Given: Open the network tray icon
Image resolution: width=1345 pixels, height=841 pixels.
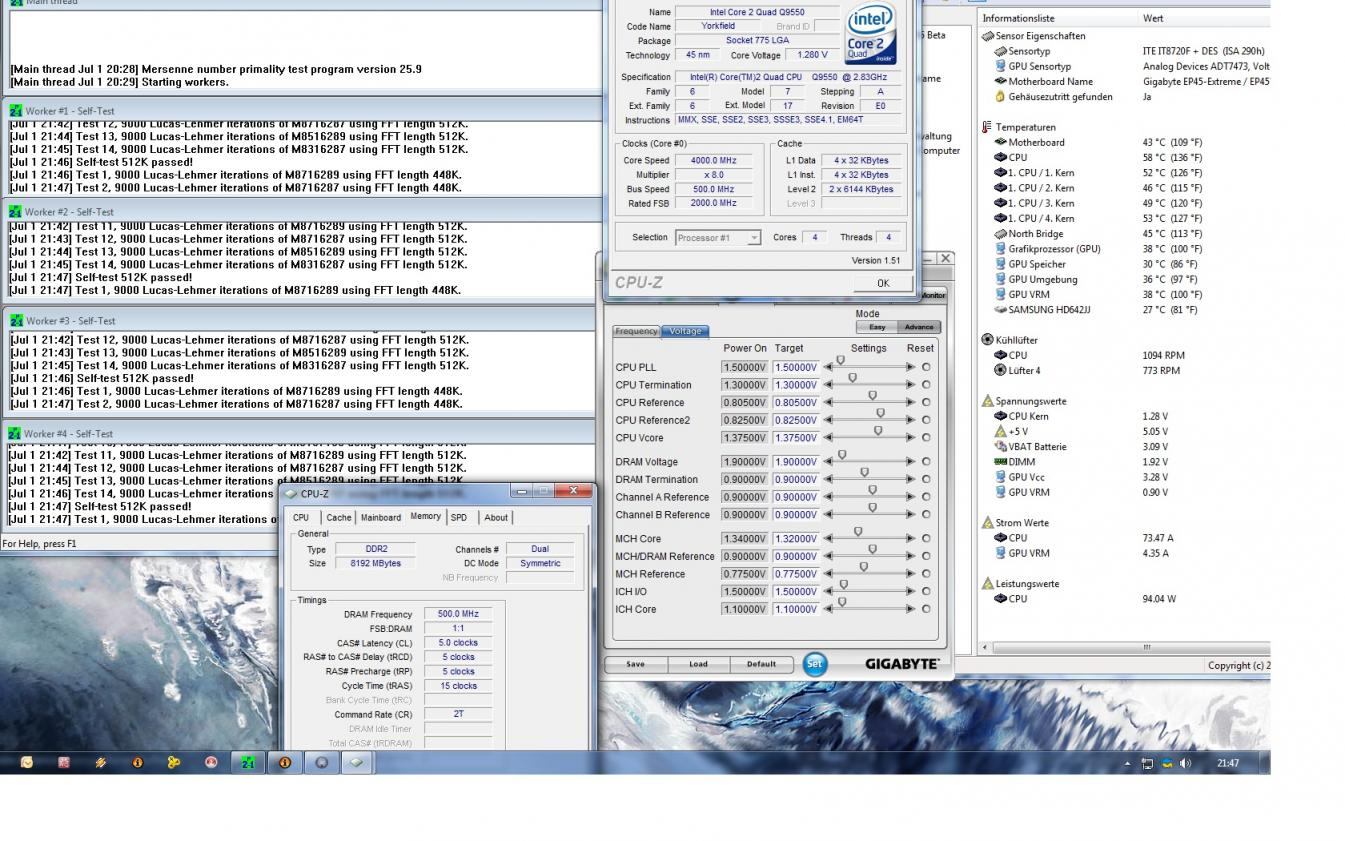Looking at the screenshot, I should coord(1147,763).
